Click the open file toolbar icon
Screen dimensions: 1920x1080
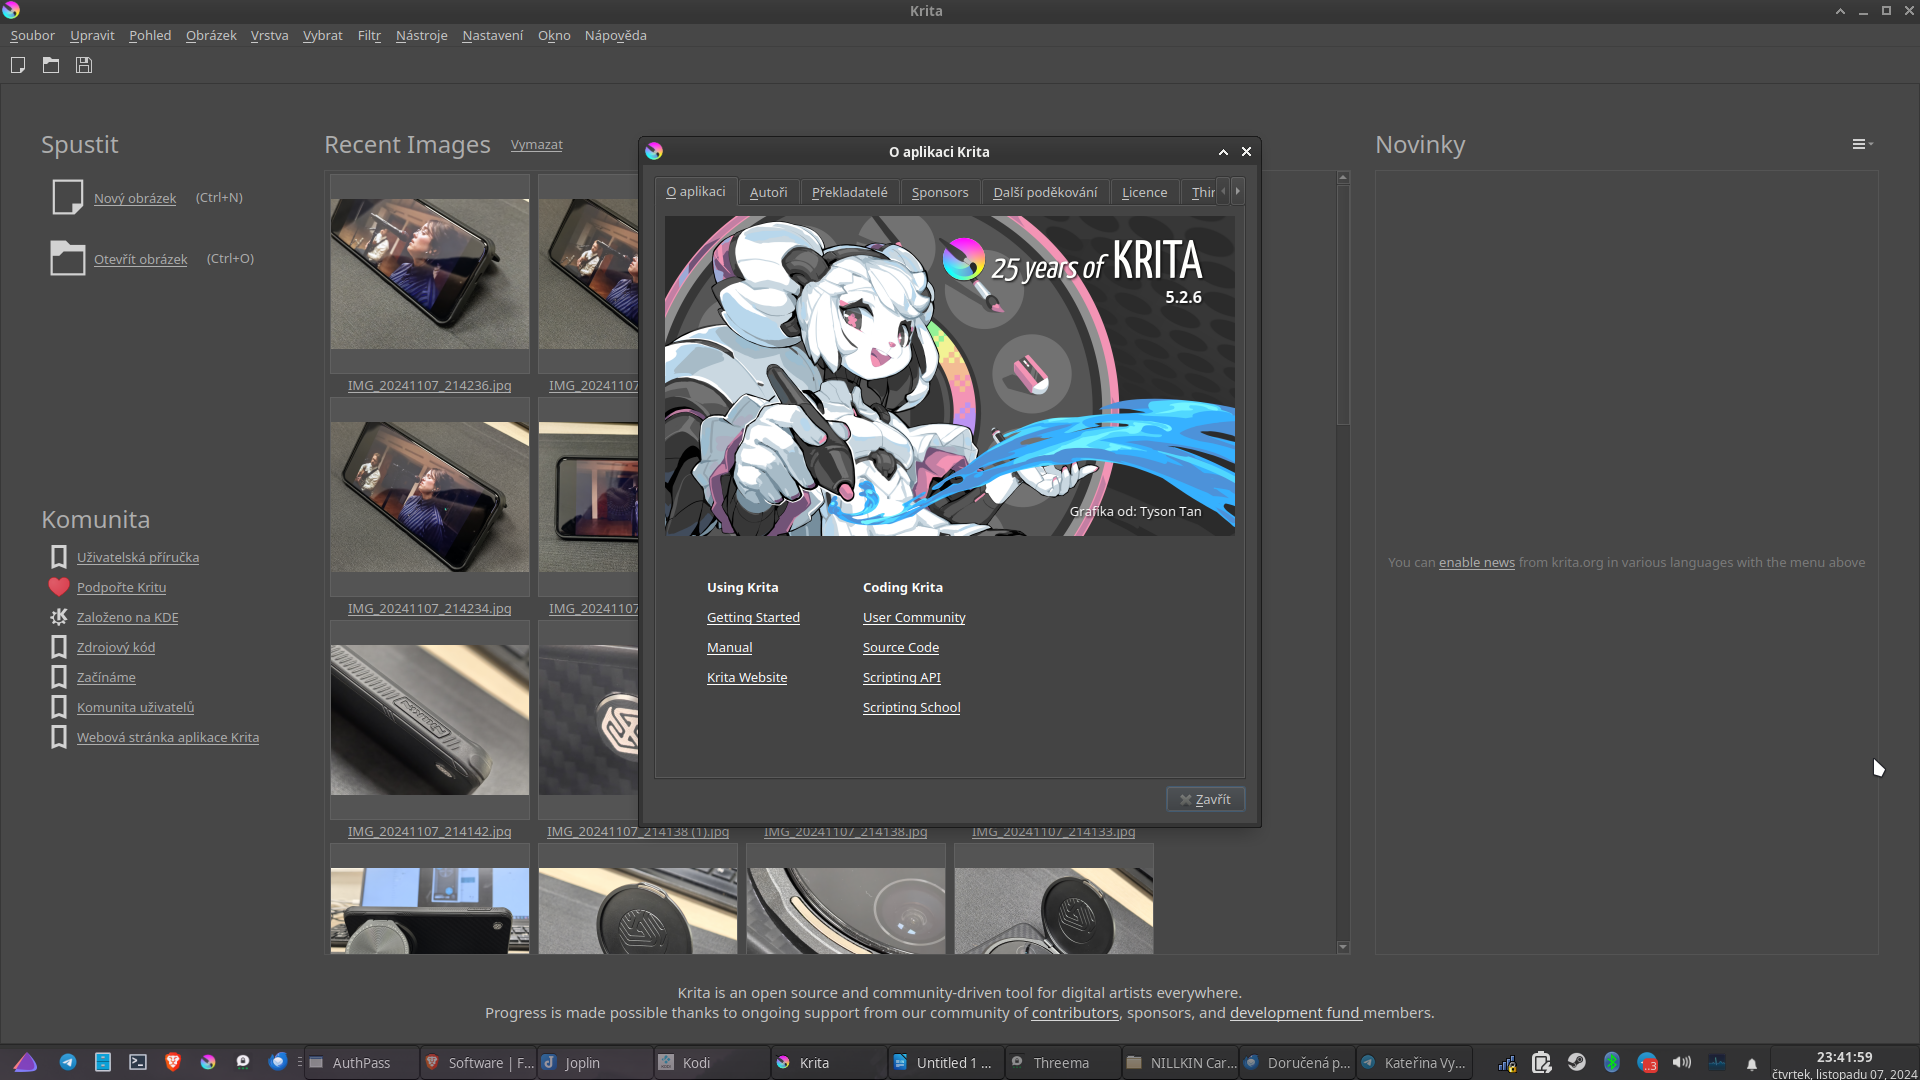(x=51, y=65)
